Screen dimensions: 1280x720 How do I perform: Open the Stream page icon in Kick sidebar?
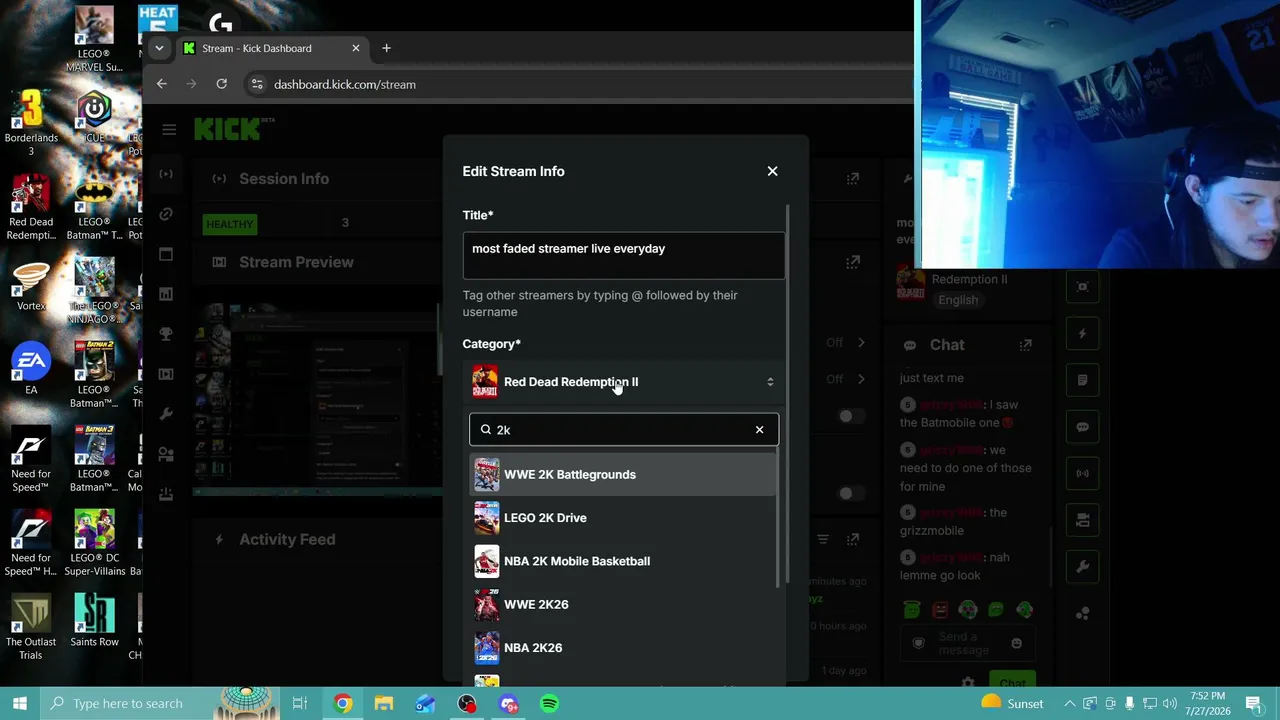point(166,174)
